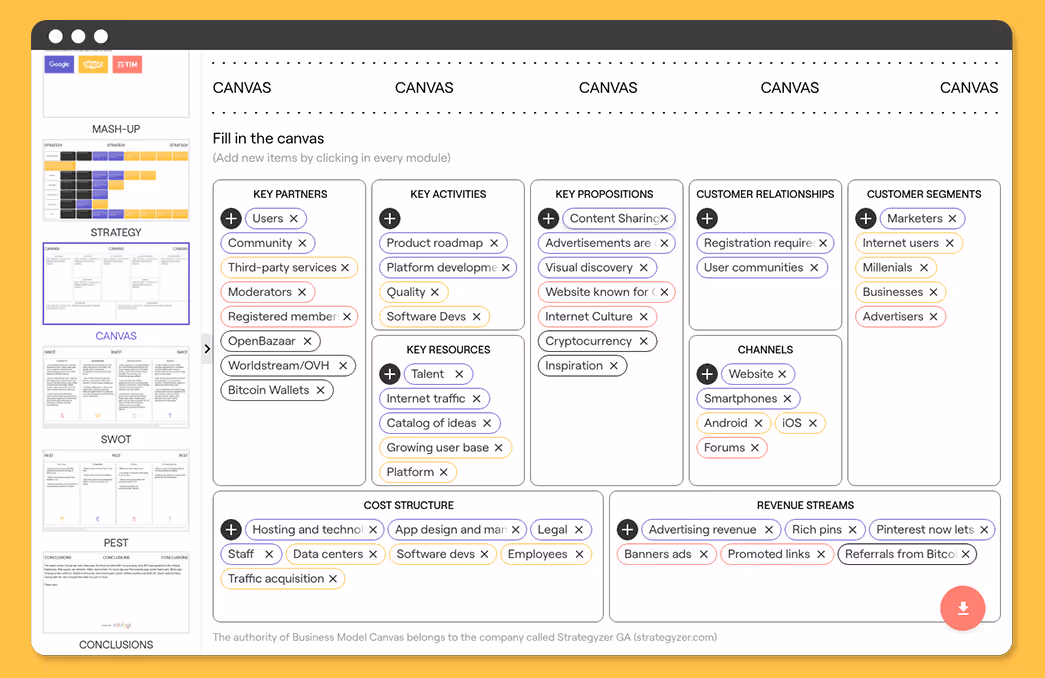Add a new item to Revenue Streams
This screenshot has width=1045, height=678.
coord(626,529)
